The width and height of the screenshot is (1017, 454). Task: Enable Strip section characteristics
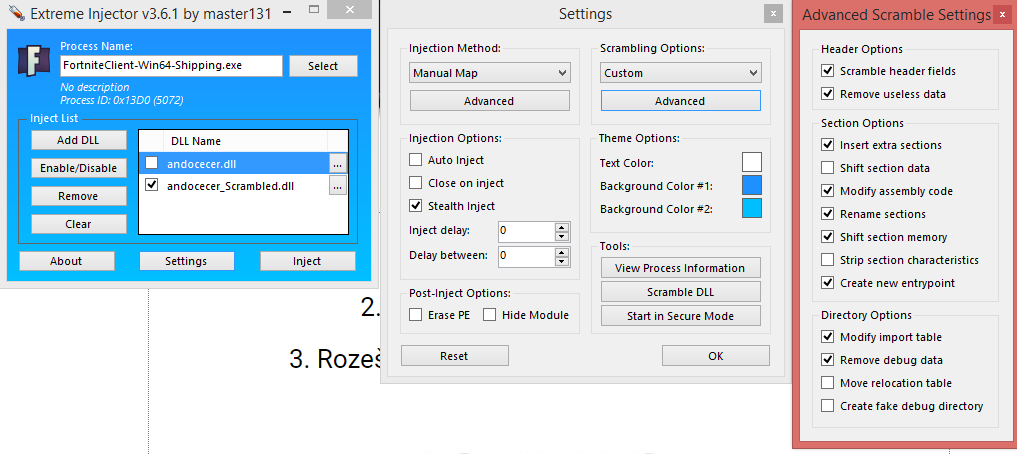point(827,260)
